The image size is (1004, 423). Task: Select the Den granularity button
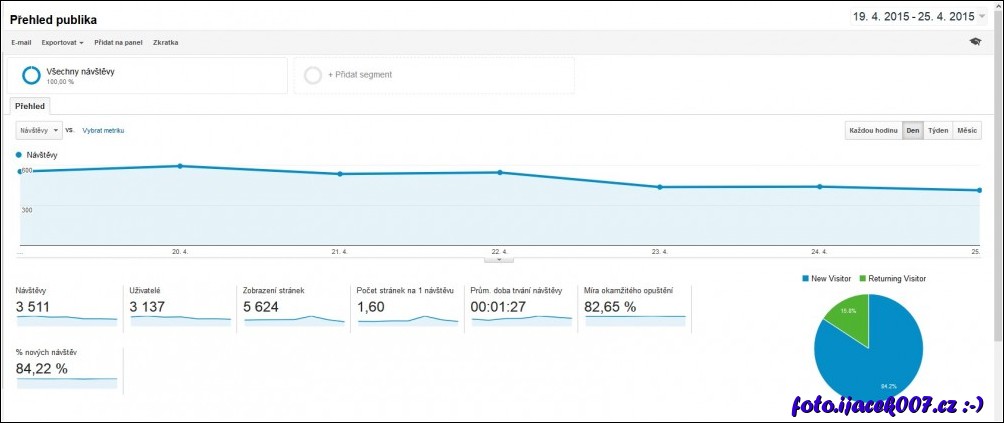pyautogui.click(x=912, y=131)
